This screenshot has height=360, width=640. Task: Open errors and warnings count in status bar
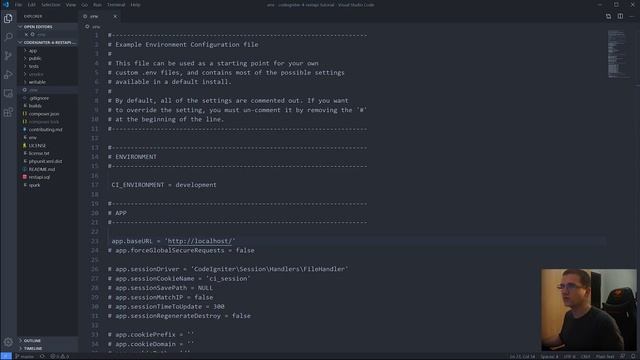pos(60,356)
